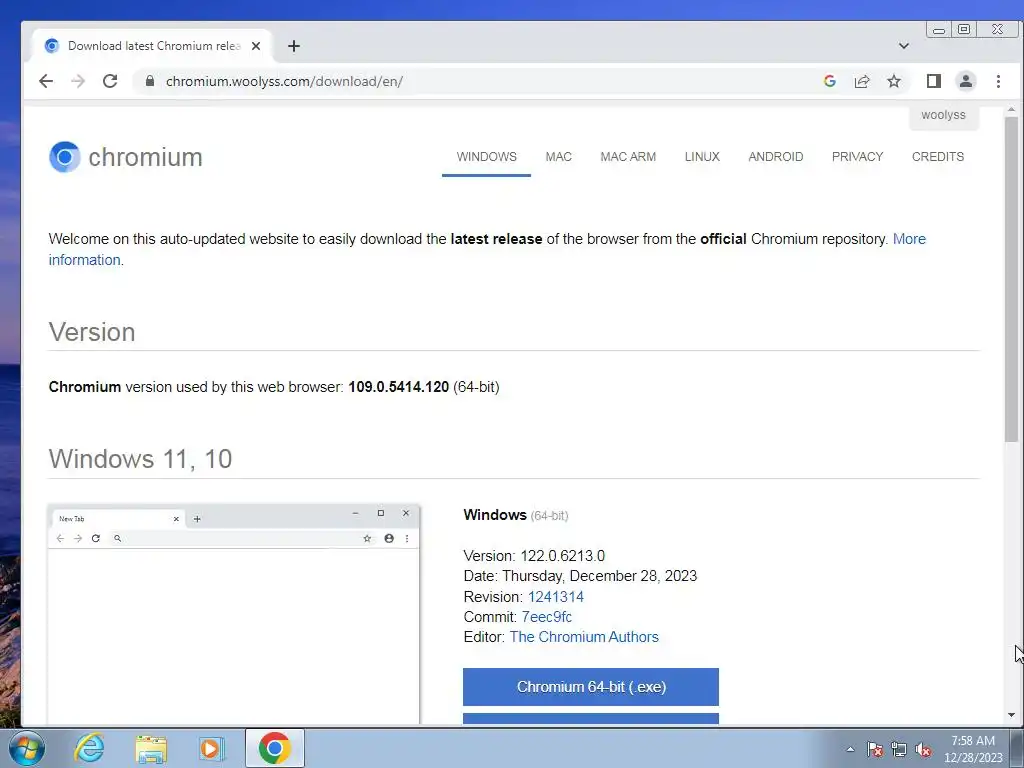Open the clock showing 7:58 AM
The image size is (1024, 768).
(973, 749)
